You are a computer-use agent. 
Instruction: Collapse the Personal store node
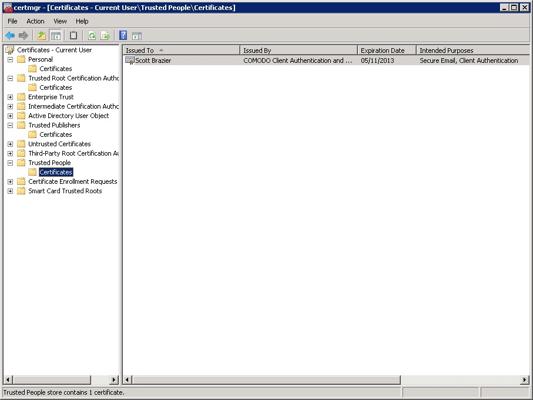pos(10,59)
